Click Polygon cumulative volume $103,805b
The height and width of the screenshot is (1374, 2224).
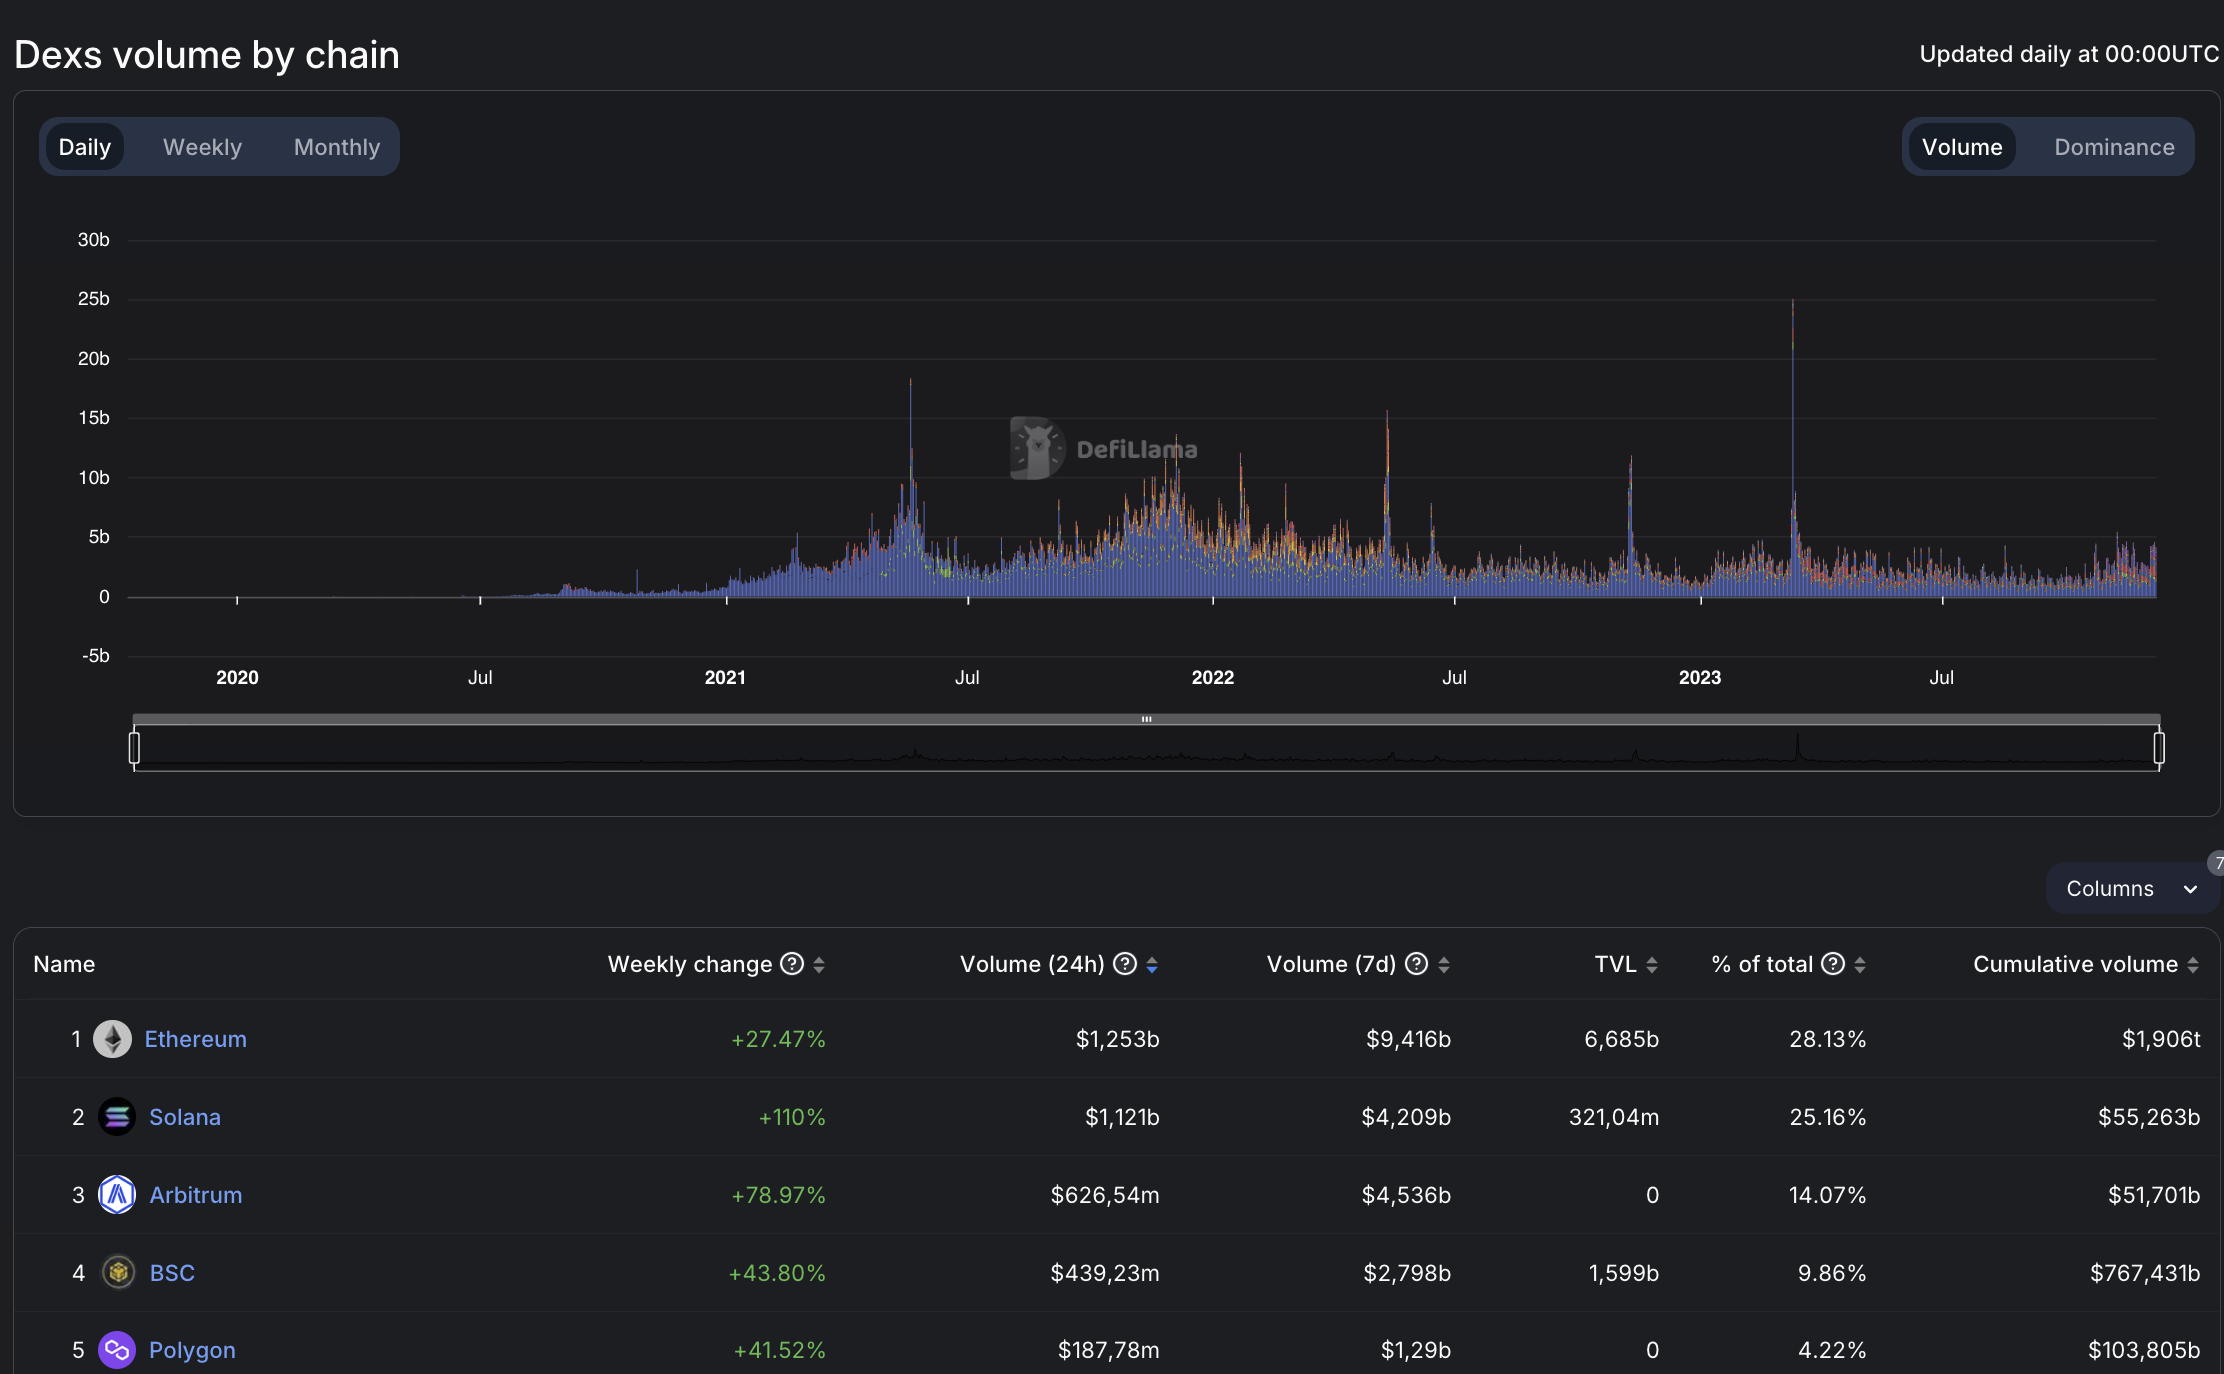tap(2144, 1350)
